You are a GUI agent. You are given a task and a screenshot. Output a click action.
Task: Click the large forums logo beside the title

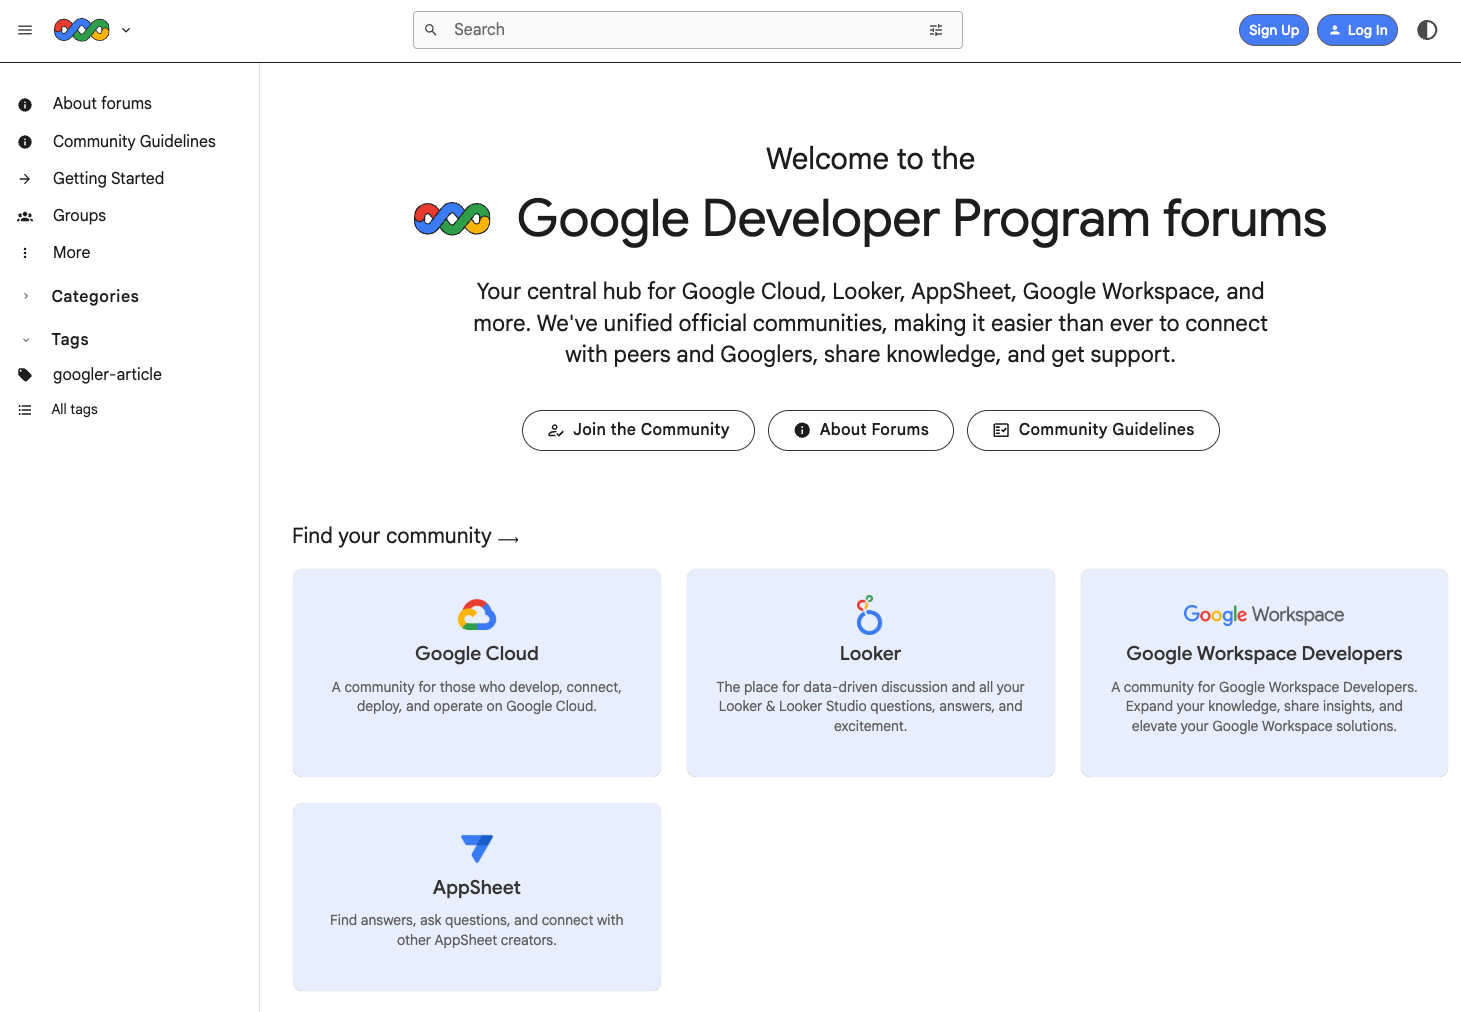coord(452,219)
